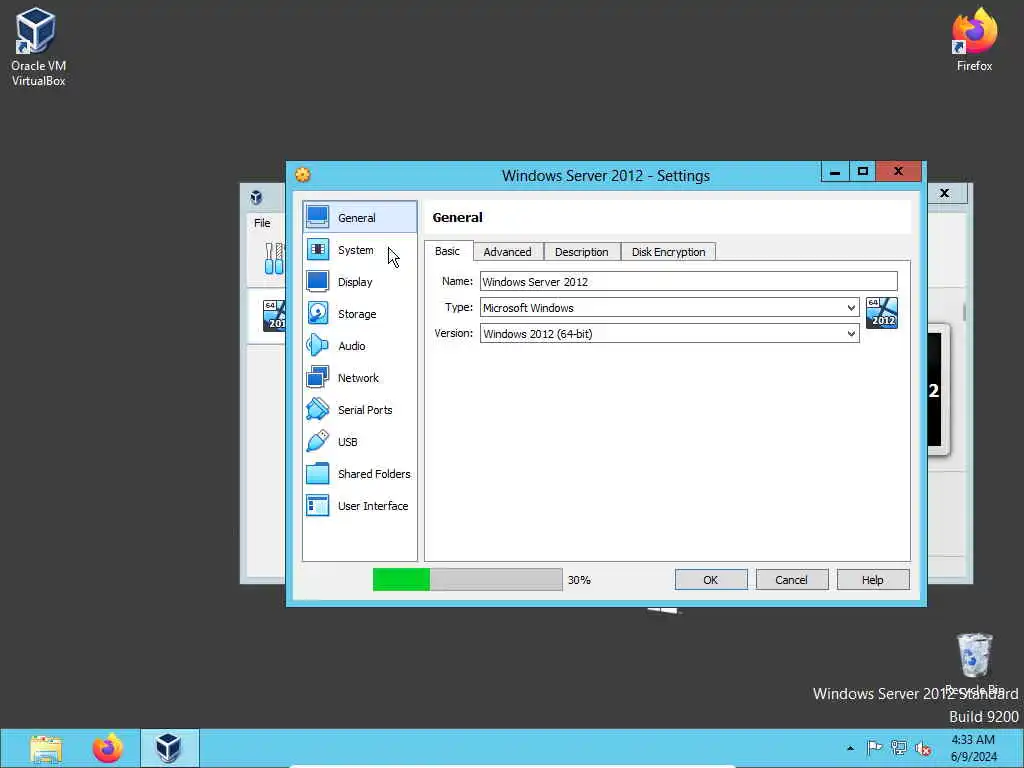Viewport: 1024px width, 768px height.
Task: Click the VirtualBox taskbar button
Action: (x=168, y=748)
